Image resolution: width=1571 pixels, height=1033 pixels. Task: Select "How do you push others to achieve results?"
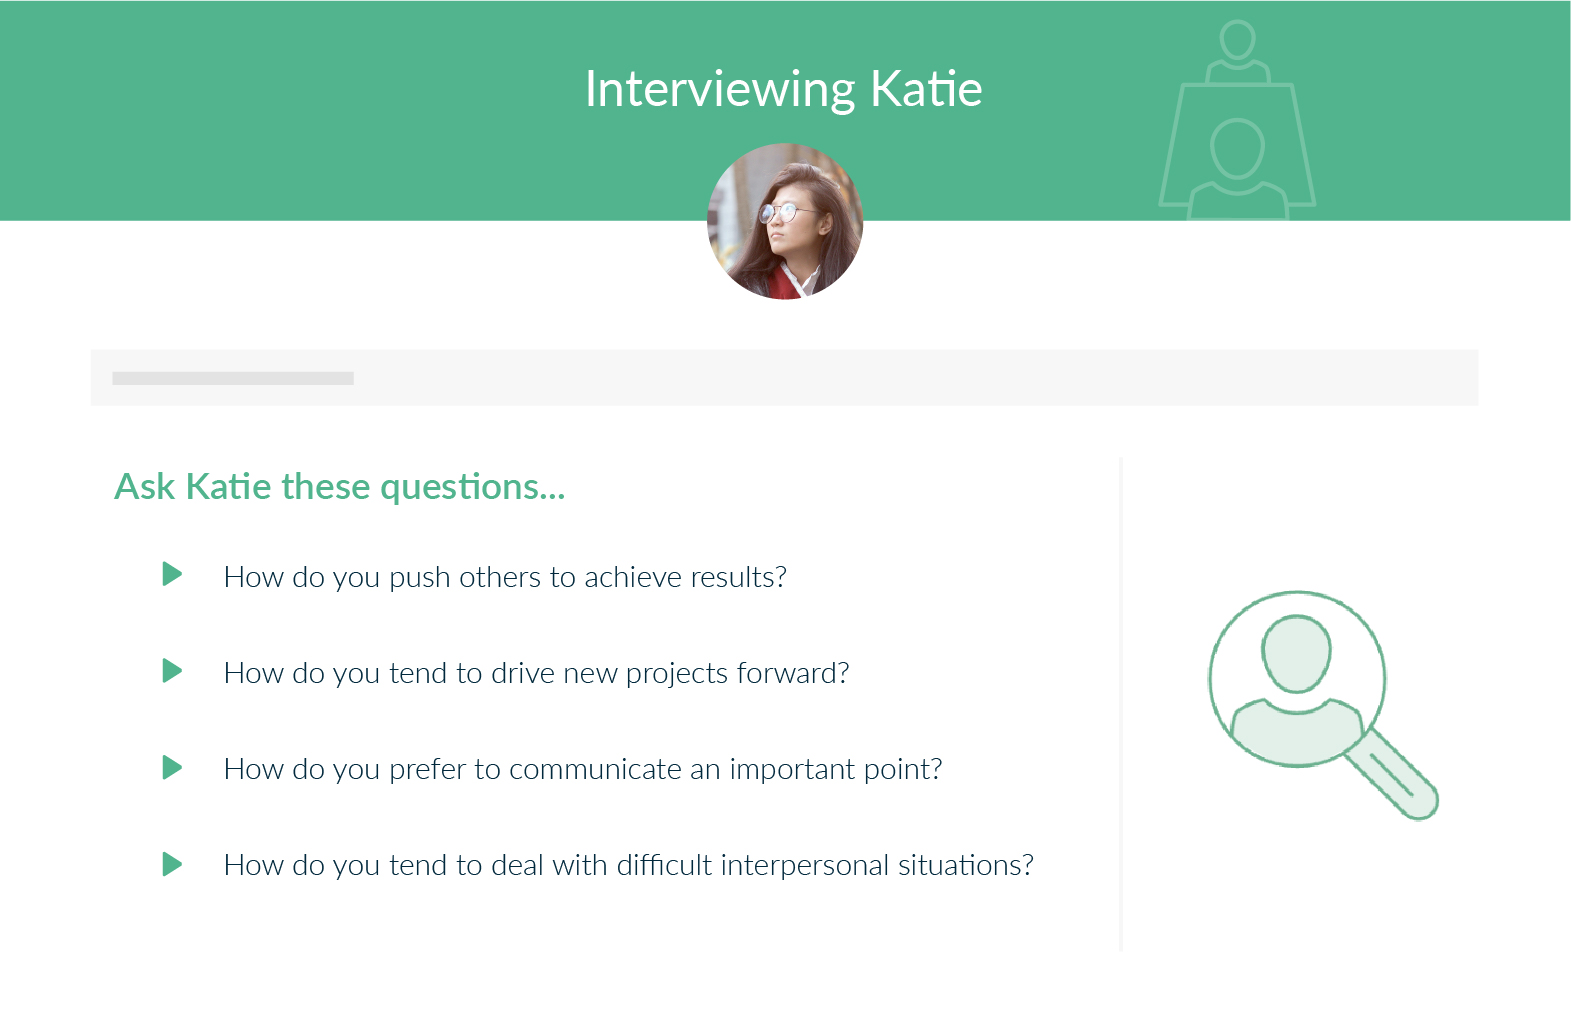point(505,577)
